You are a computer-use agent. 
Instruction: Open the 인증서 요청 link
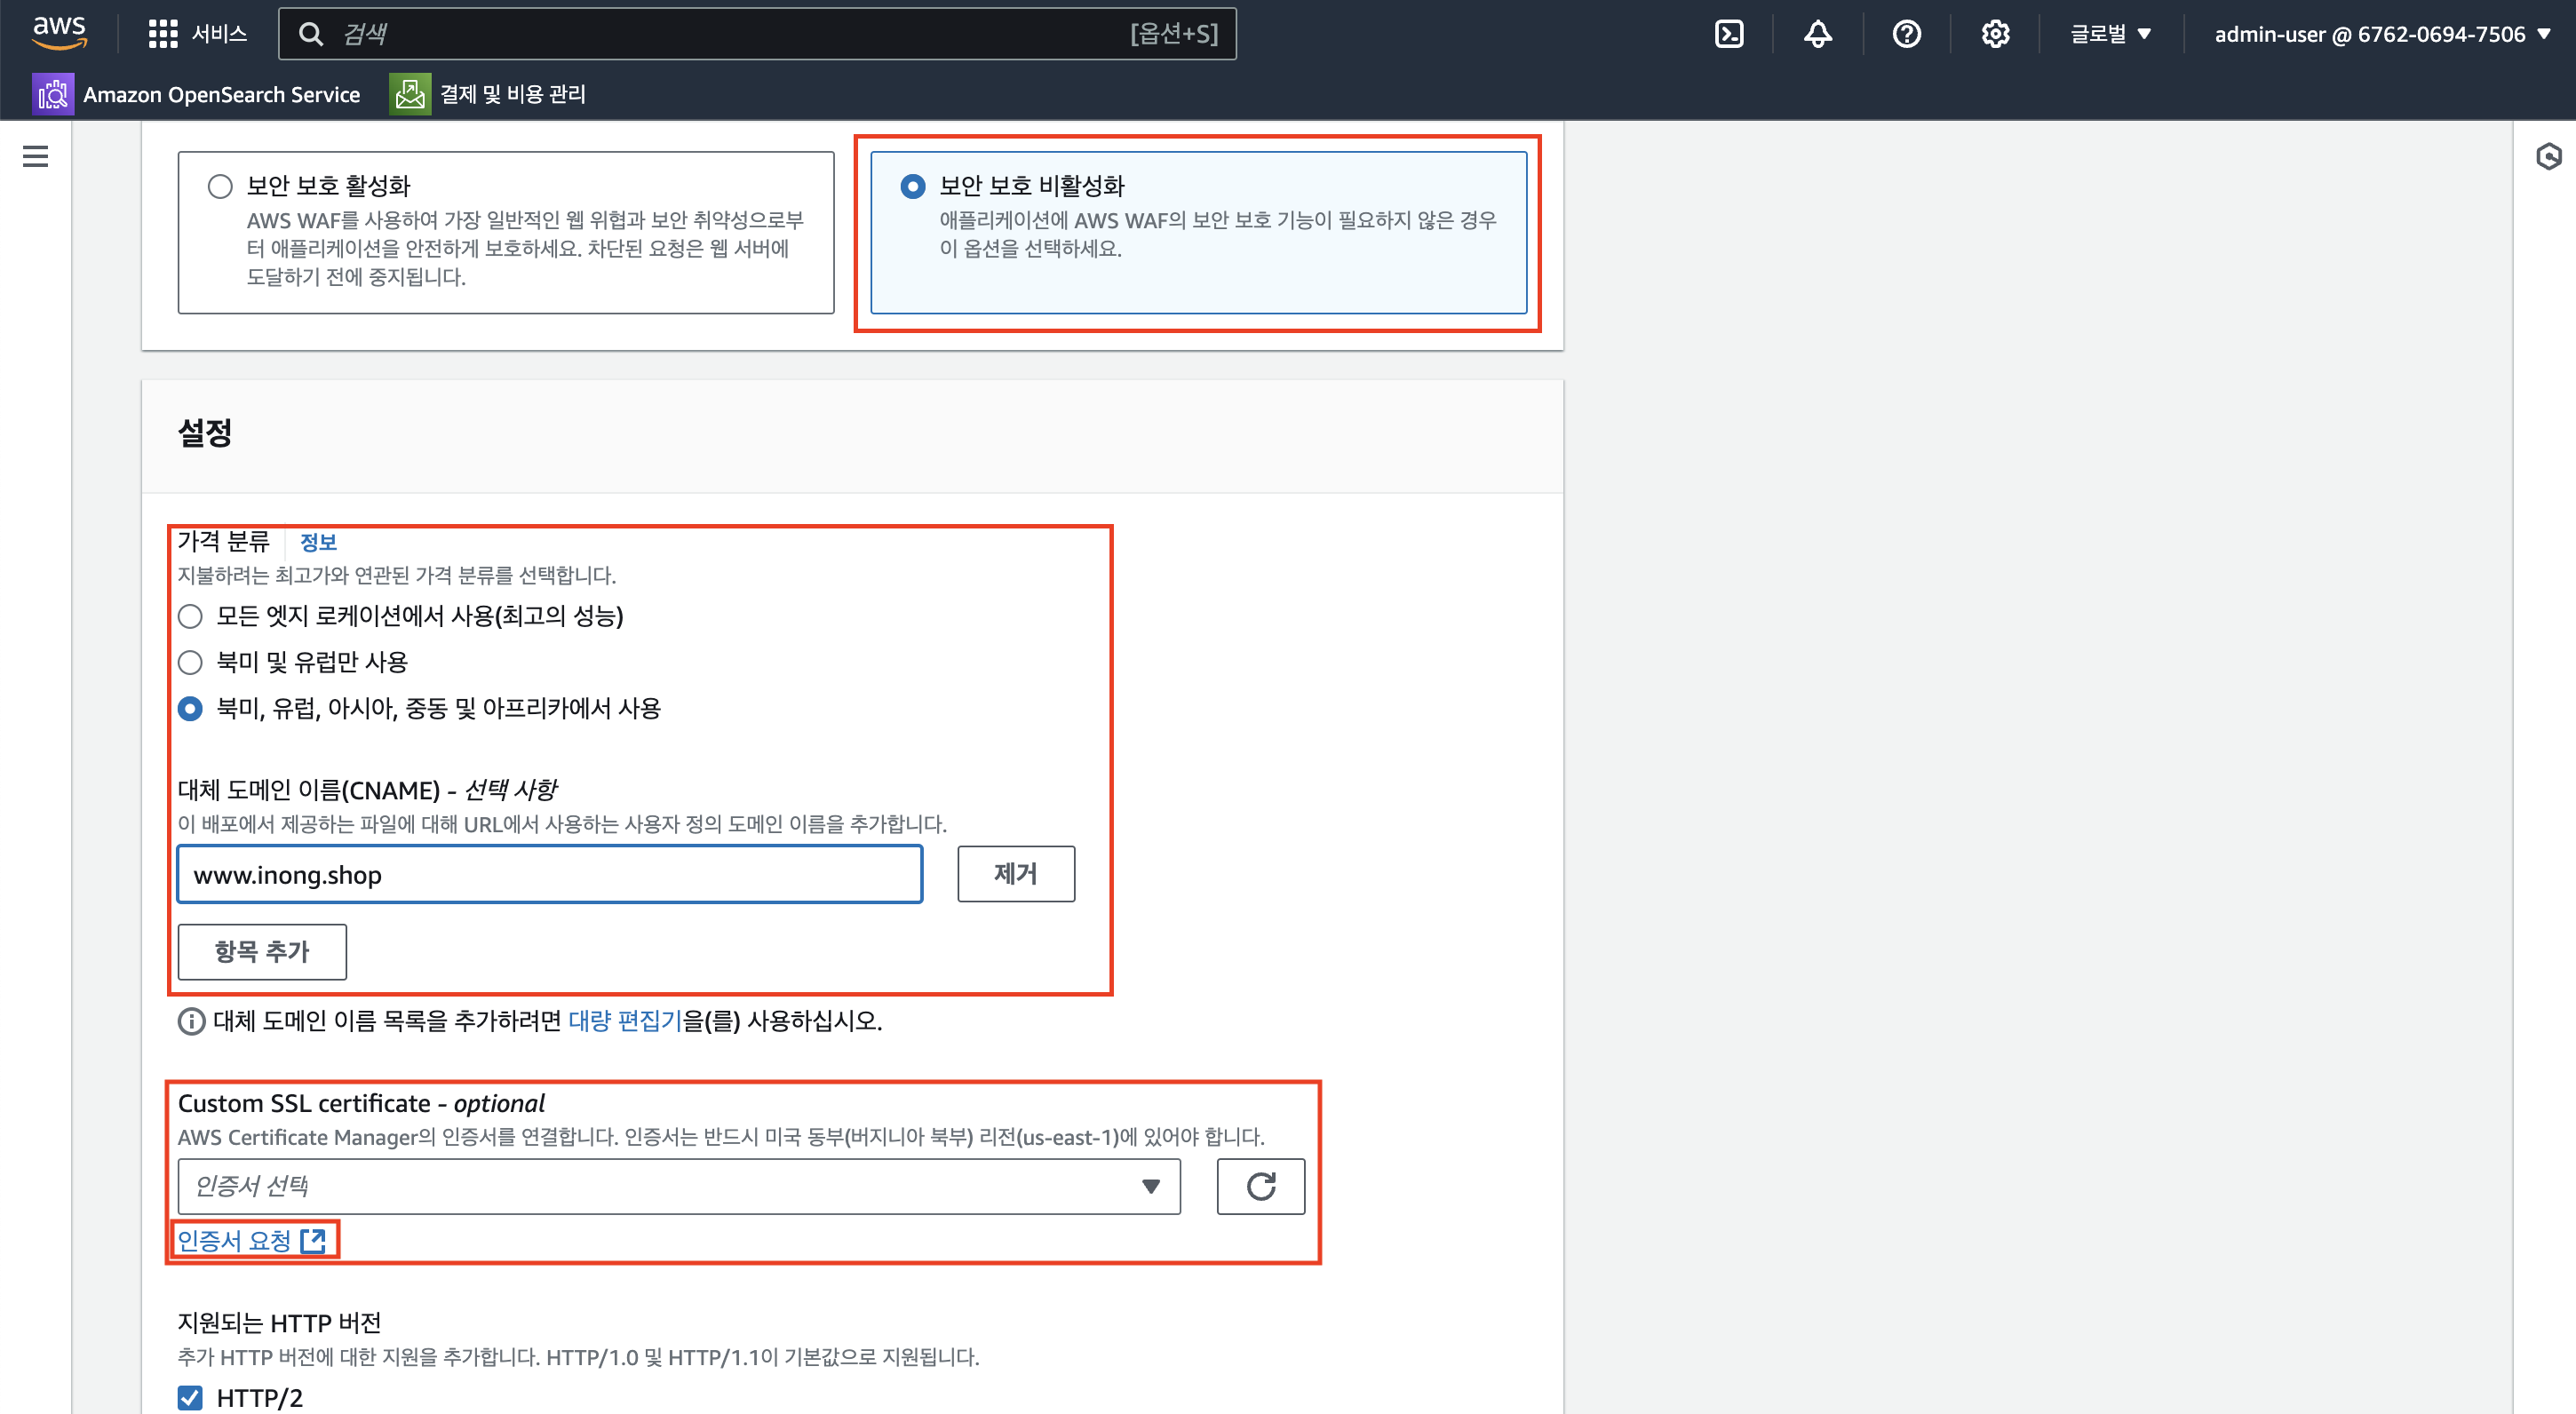tap(252, 1240)
